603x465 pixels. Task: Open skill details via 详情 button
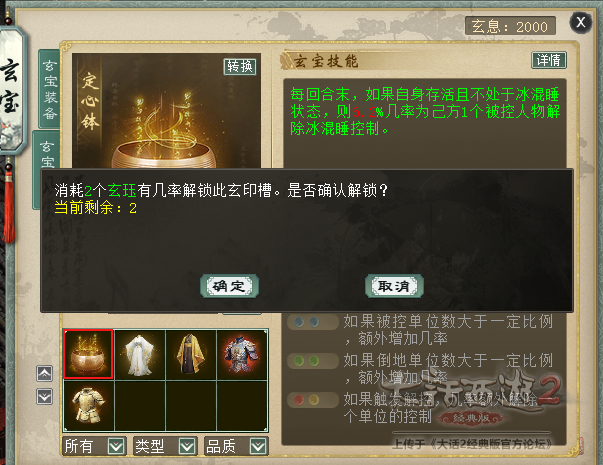pos(549,60)
